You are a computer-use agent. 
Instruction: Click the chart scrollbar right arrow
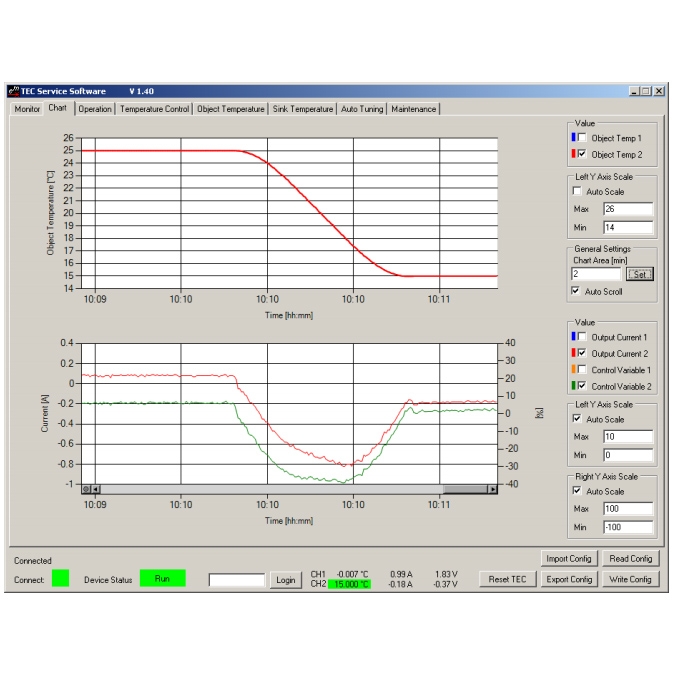pyautogui.click(x=492, y=489)
